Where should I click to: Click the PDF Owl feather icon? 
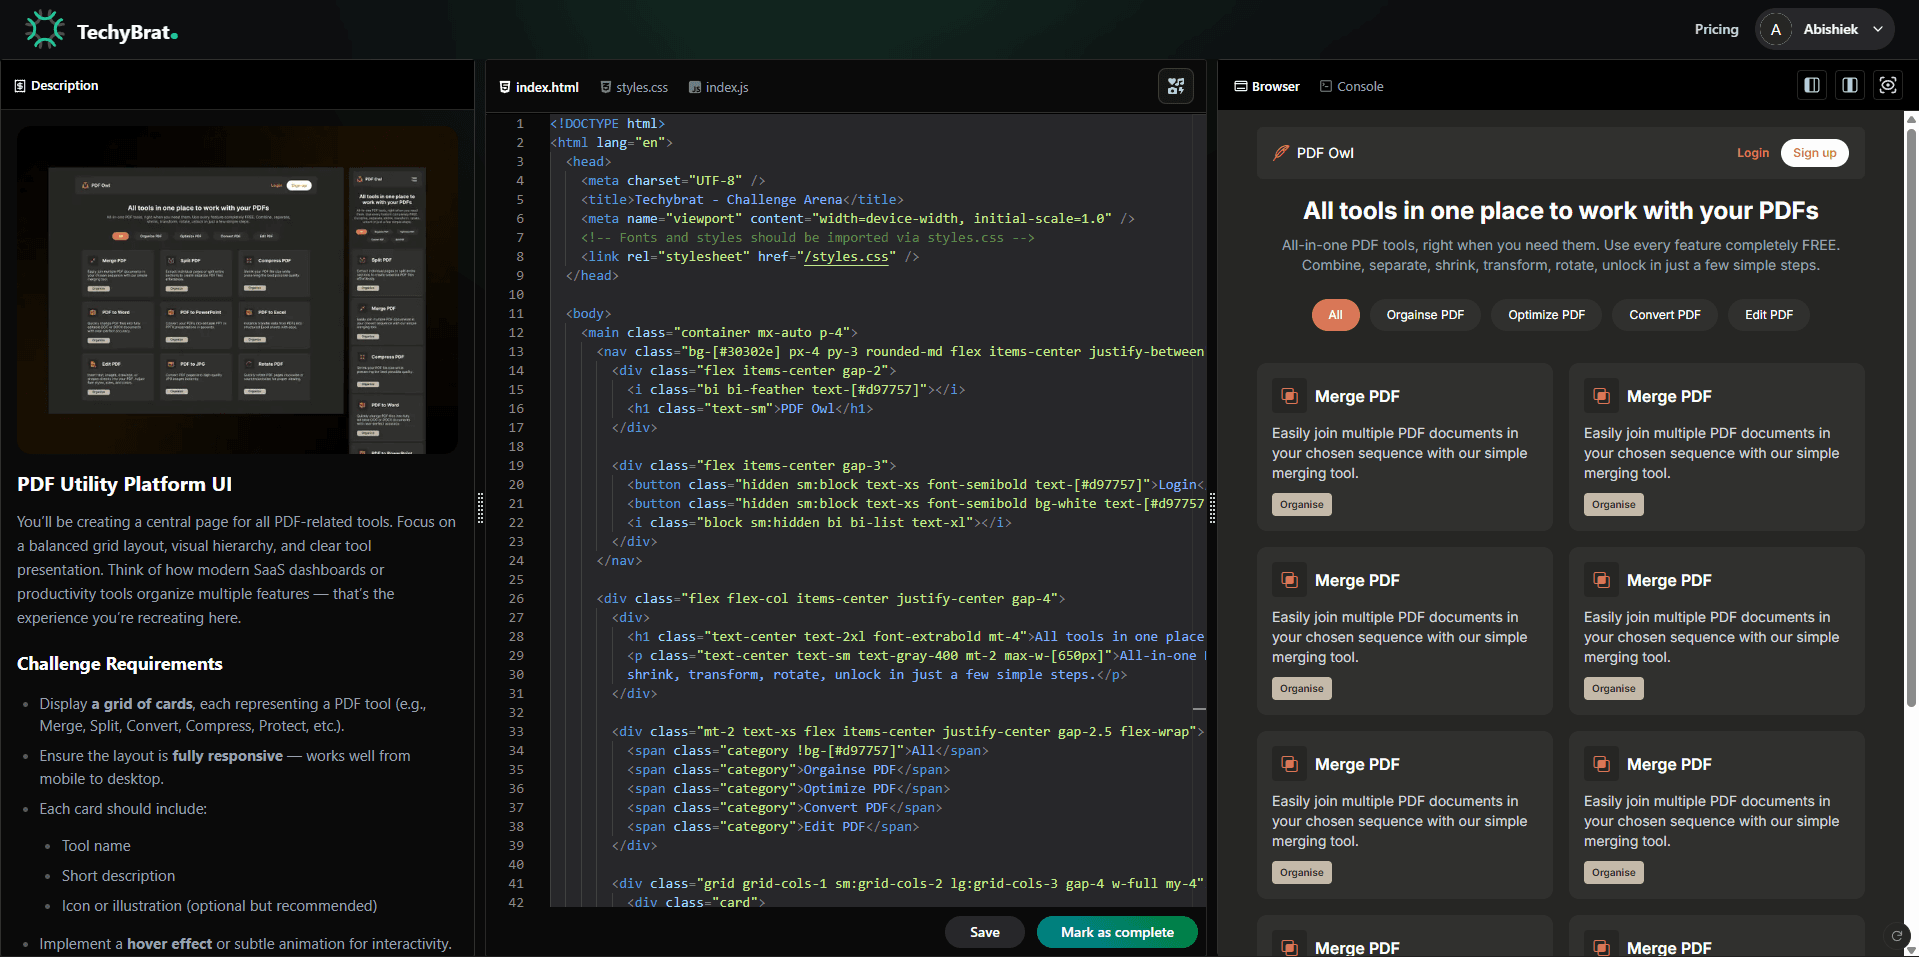(x=1280, y=153)
